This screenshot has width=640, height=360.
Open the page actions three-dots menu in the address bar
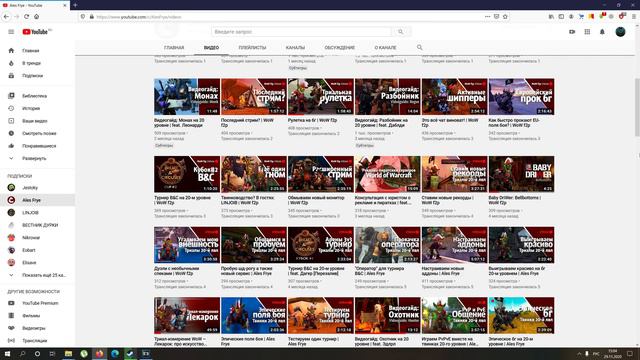tap(487, 17)
